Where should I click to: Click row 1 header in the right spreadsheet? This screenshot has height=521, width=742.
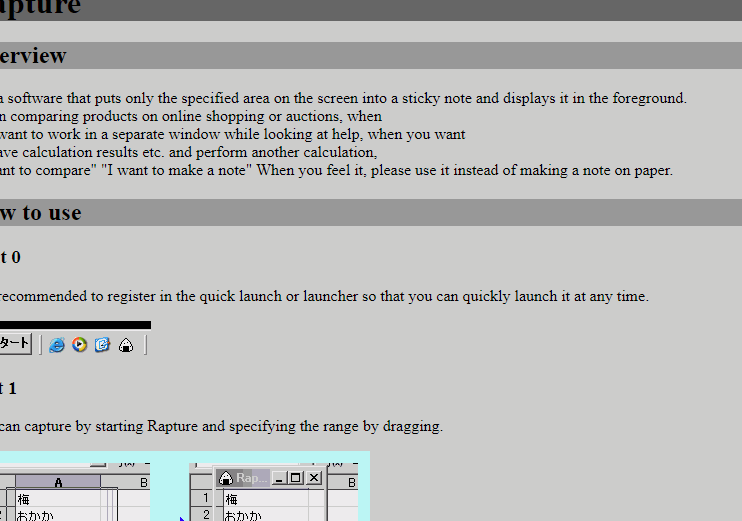(x=205, y=499)
